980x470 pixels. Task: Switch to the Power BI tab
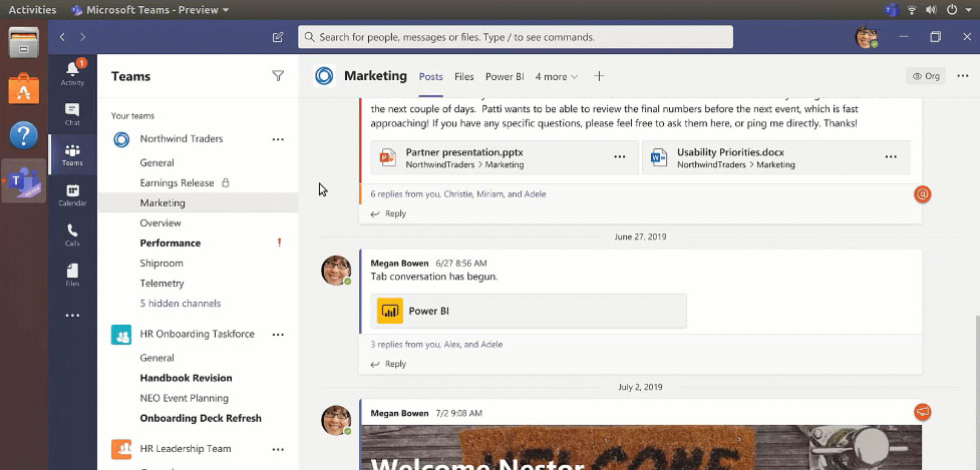click(x=504, y=76)
